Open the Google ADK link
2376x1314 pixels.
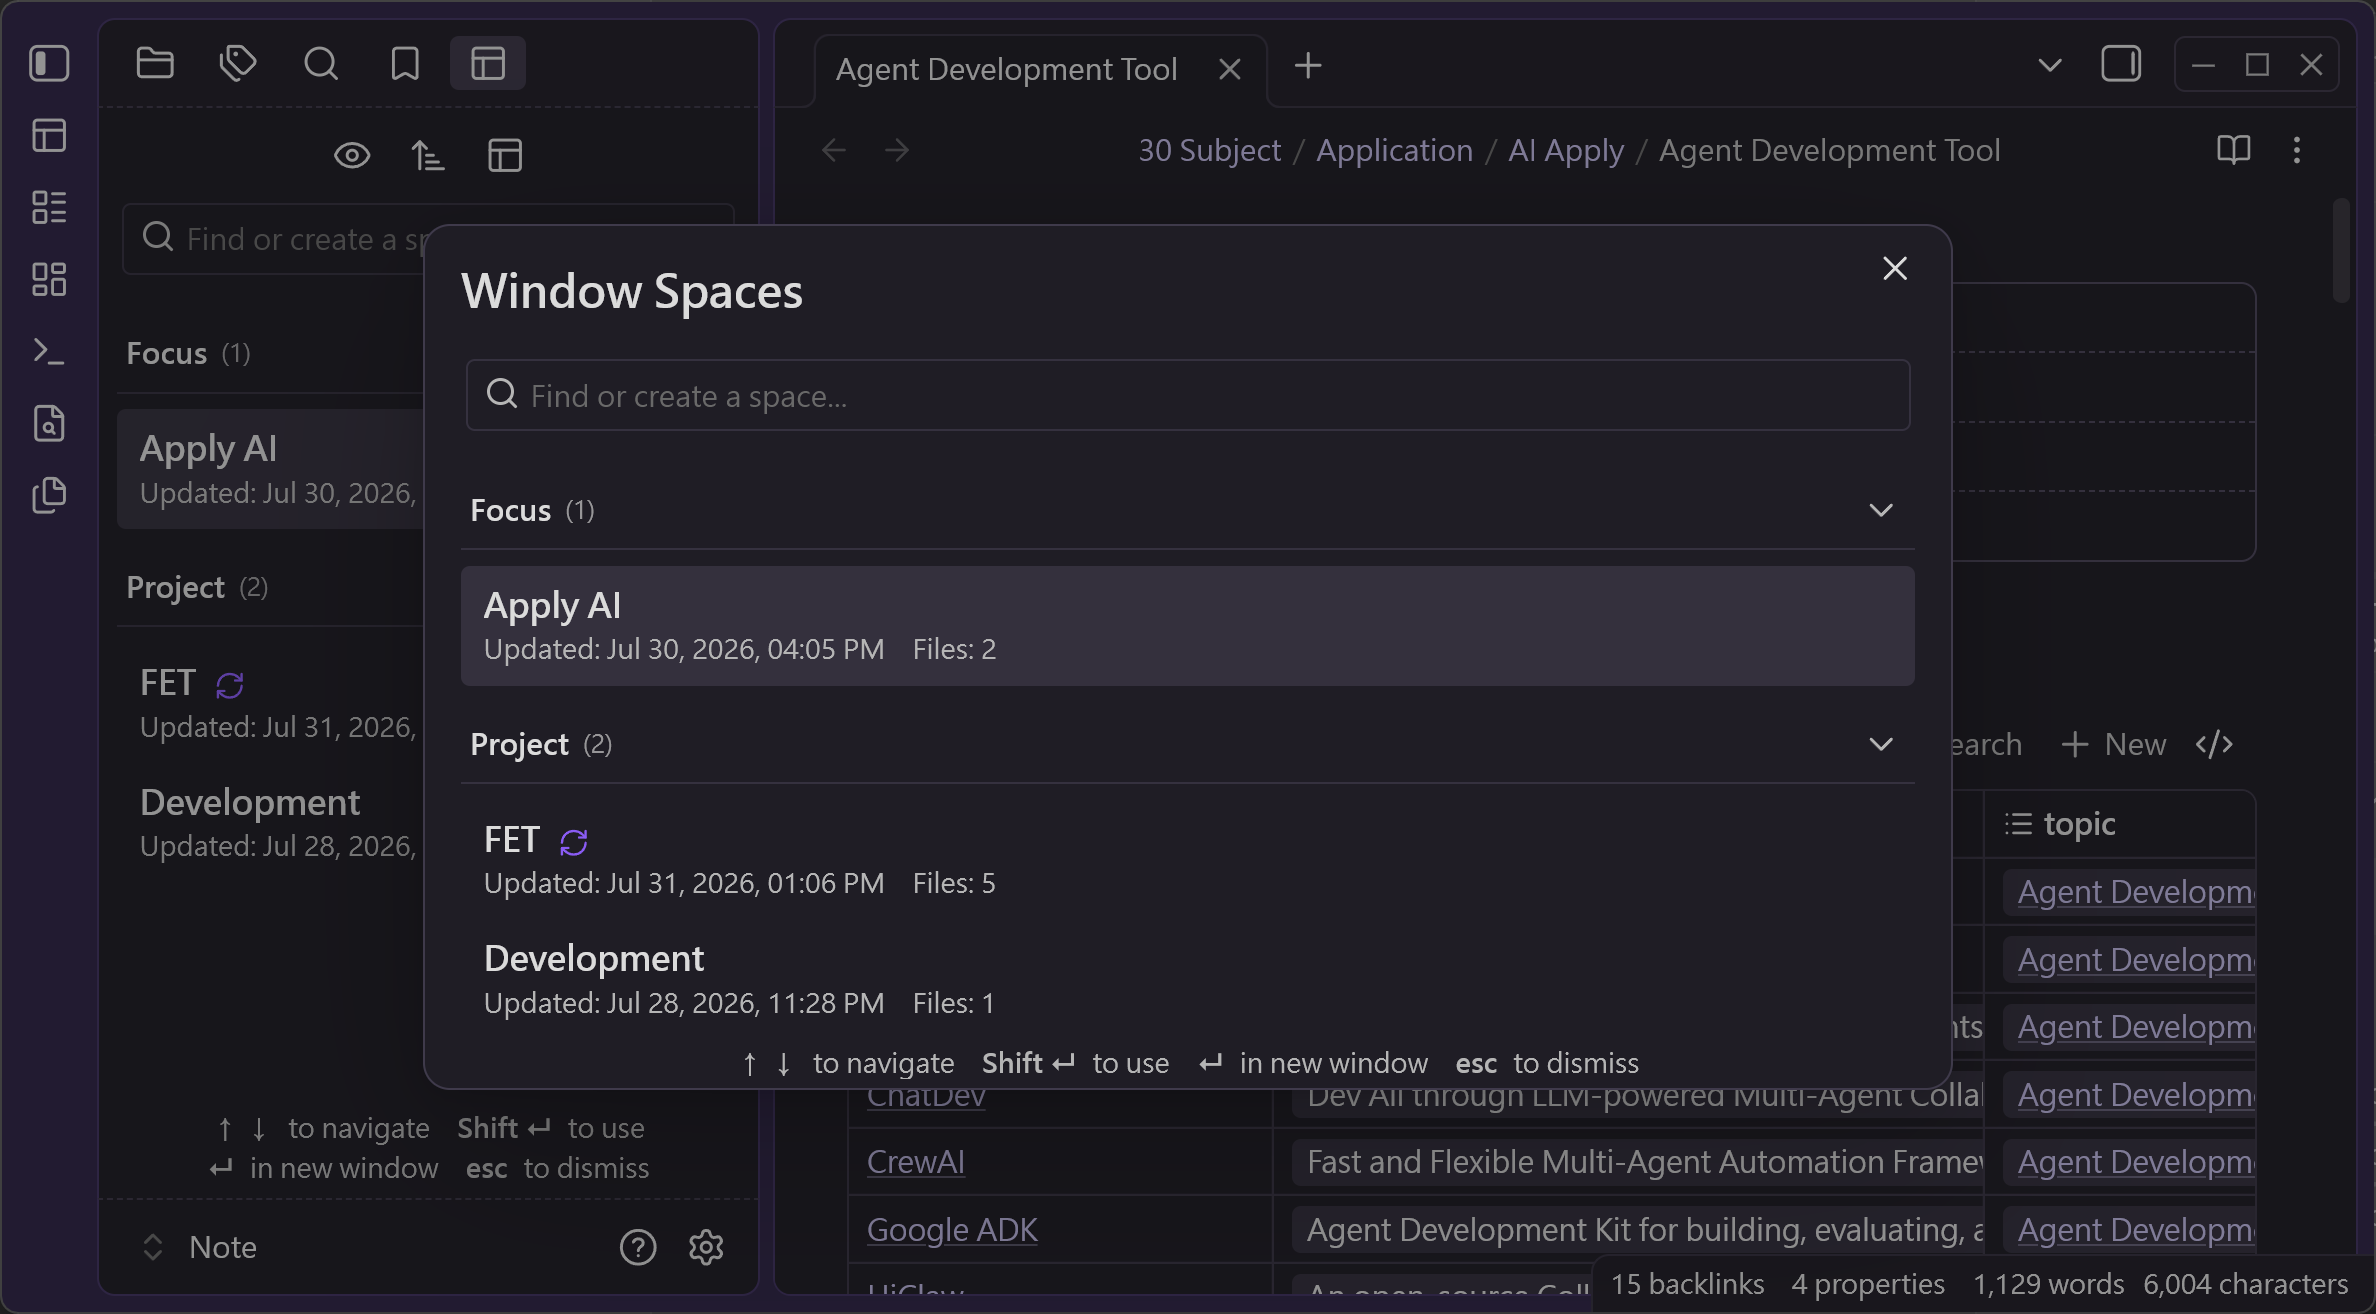(952, 1230)
